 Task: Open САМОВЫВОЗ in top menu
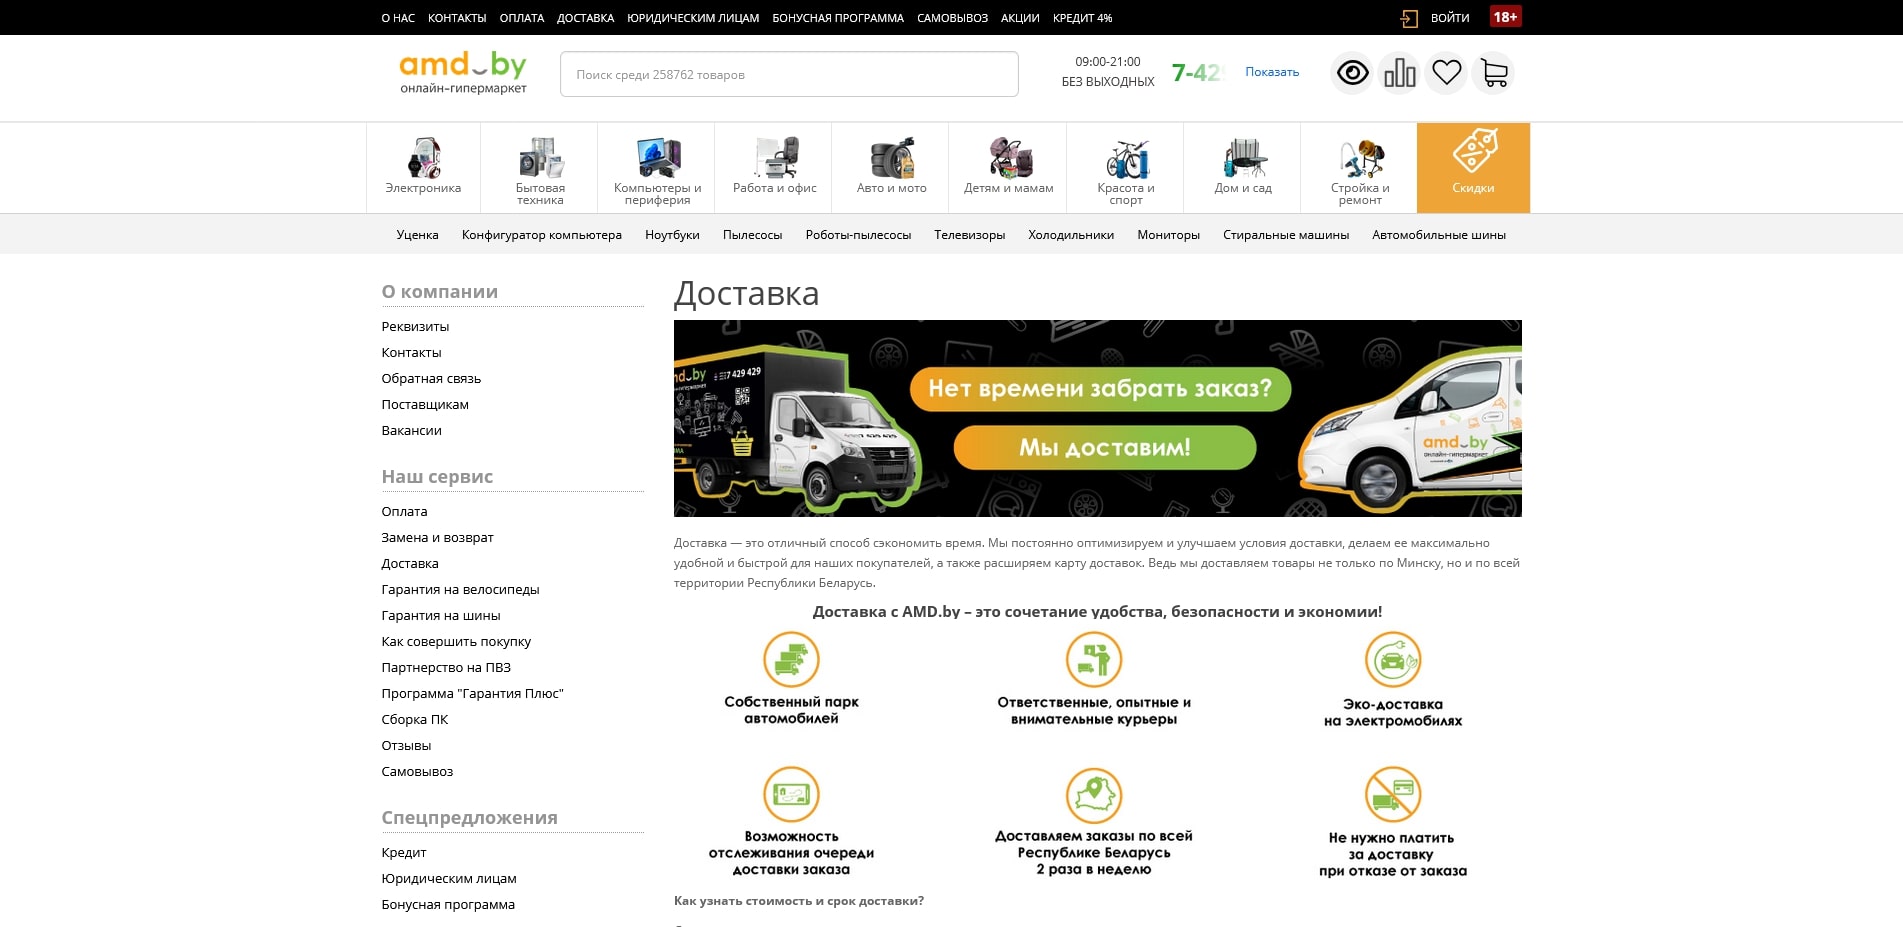tap(951, 17)
